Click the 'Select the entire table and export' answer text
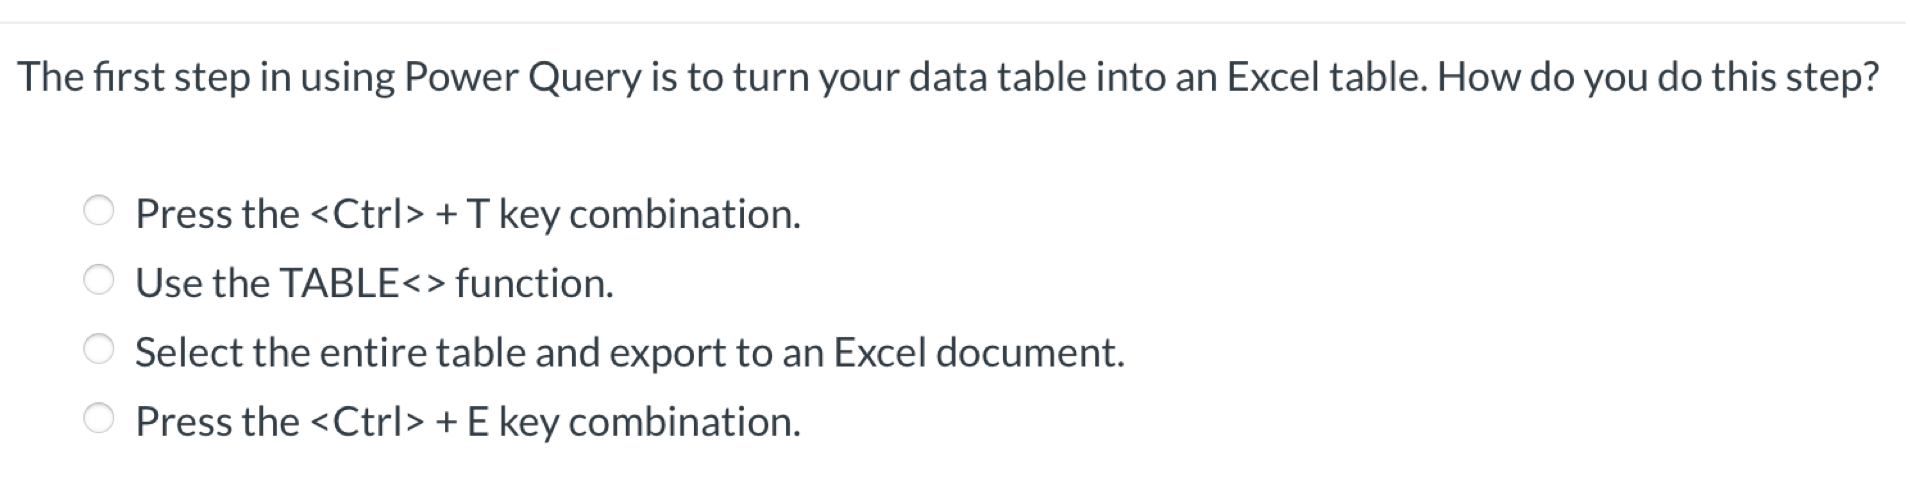Viewport: 1906px width, 496px height. coord(630,352)
